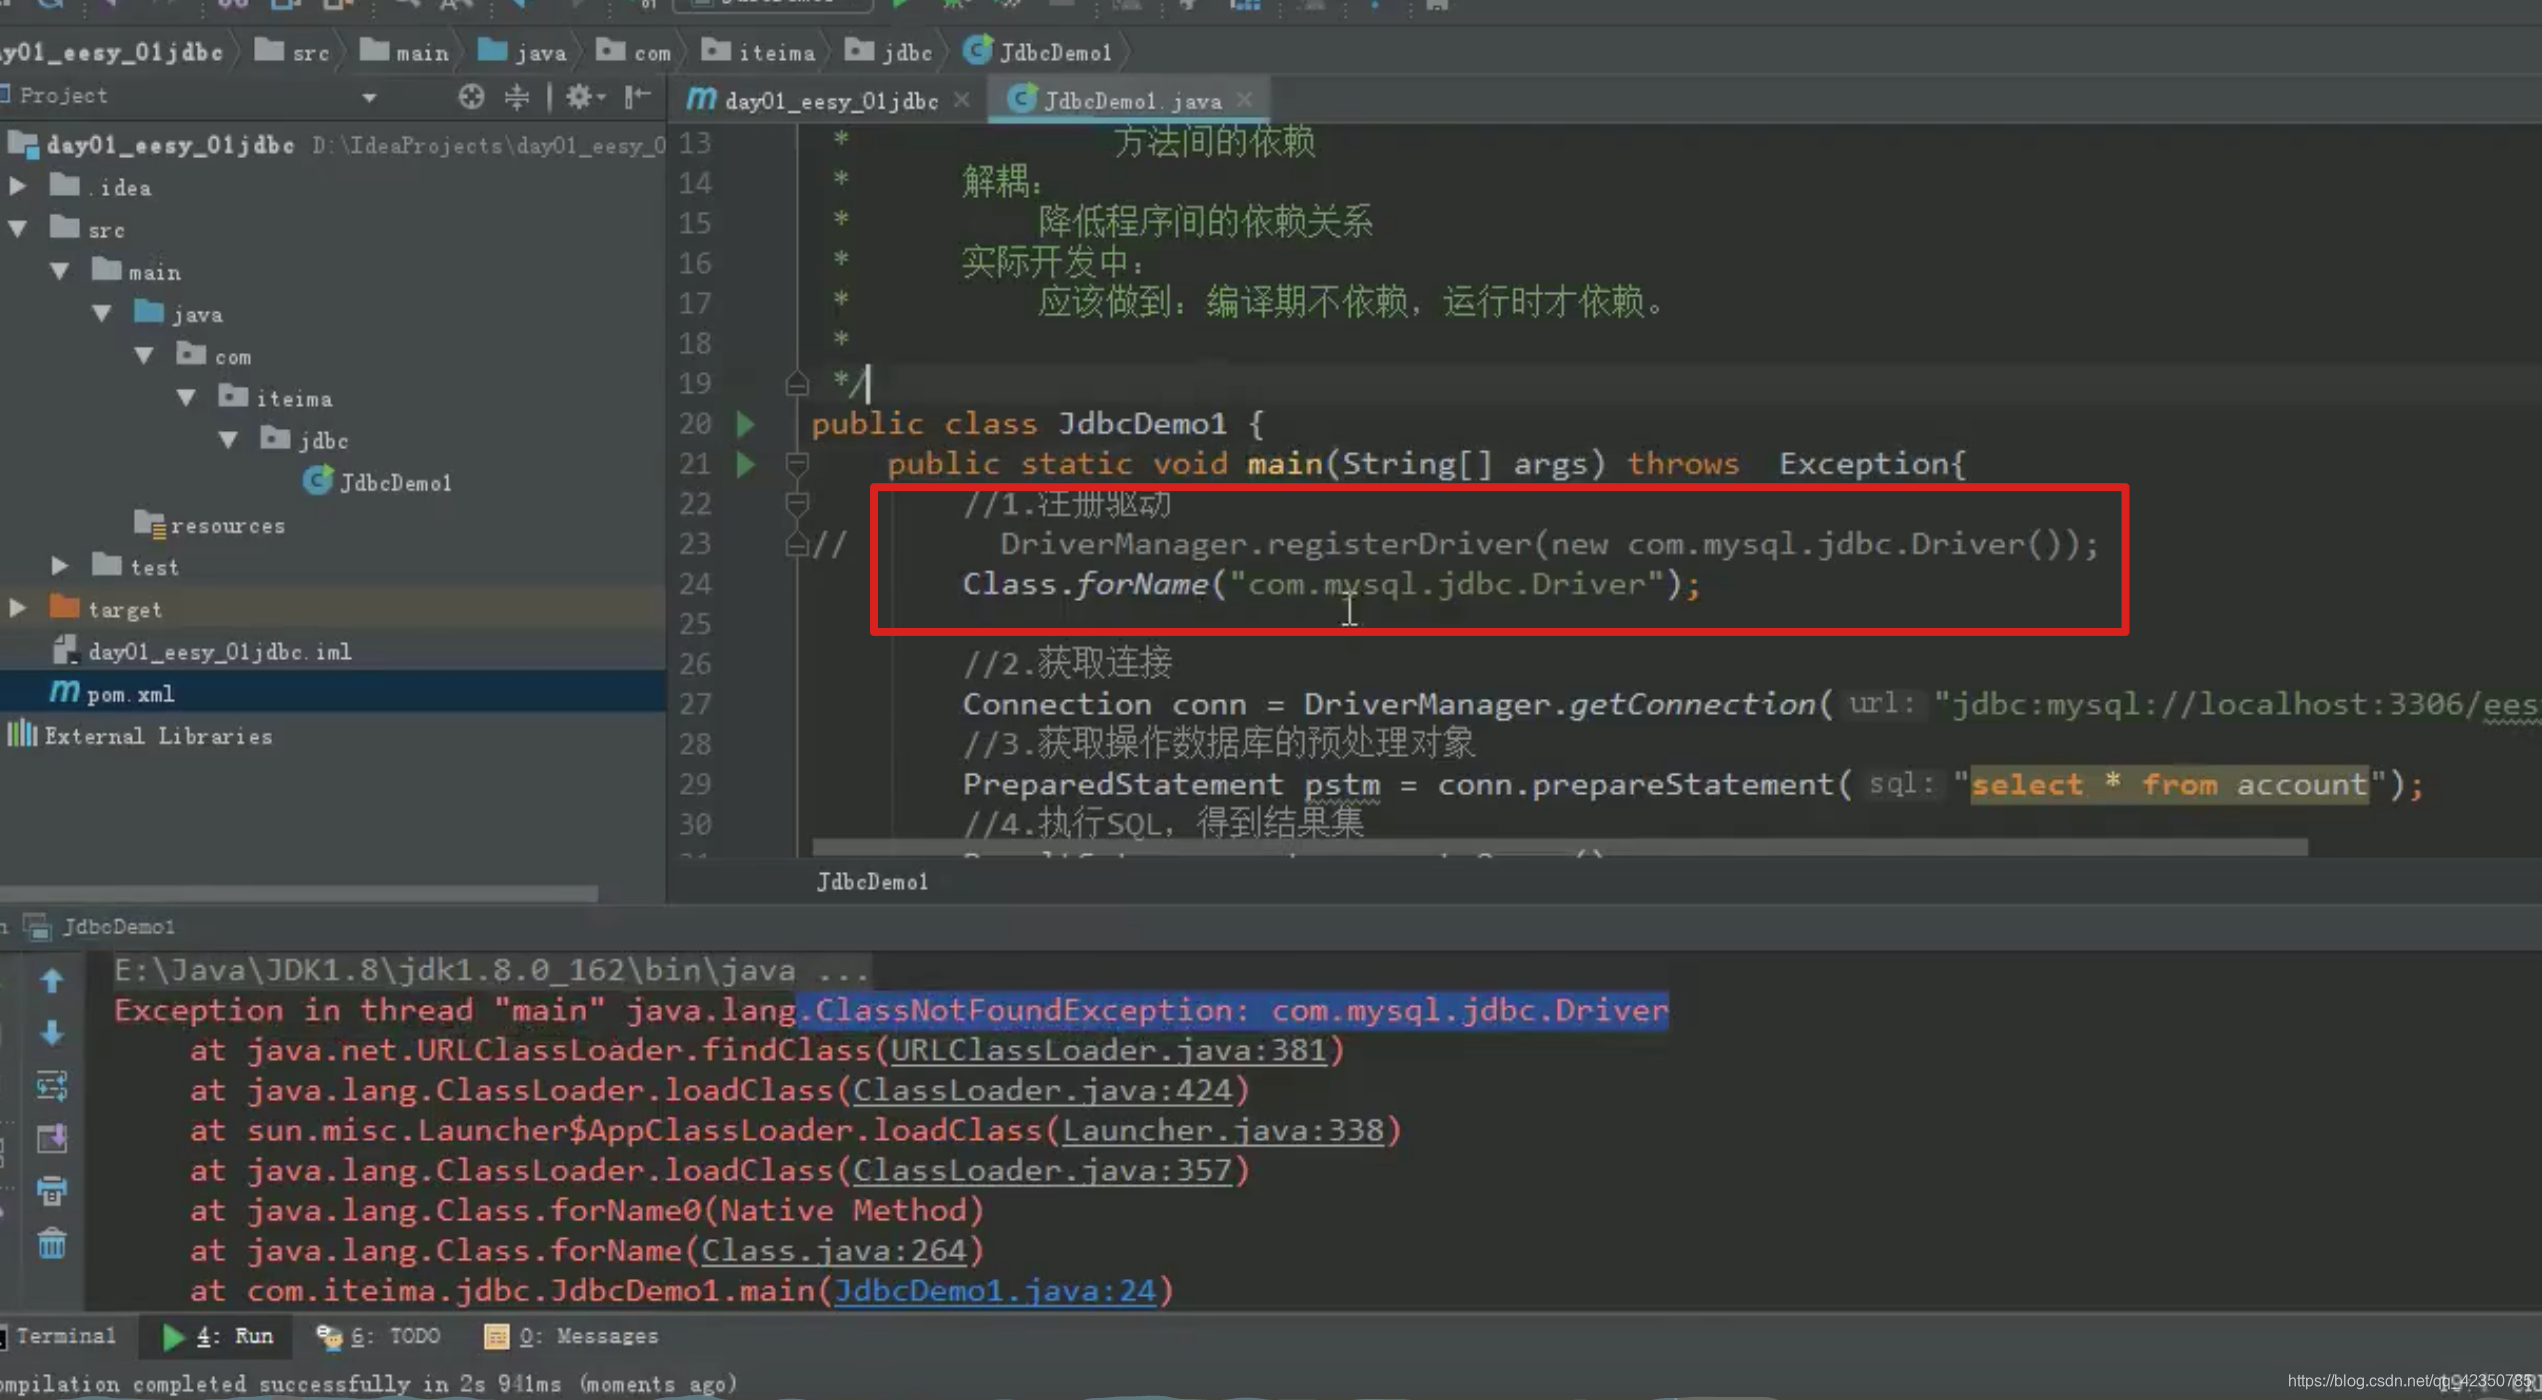2542x1400 pixels.
Task: Open JdbcDemo1.java:24 stack trace link
Action: pyautogui.click(x=994, y=1290)
